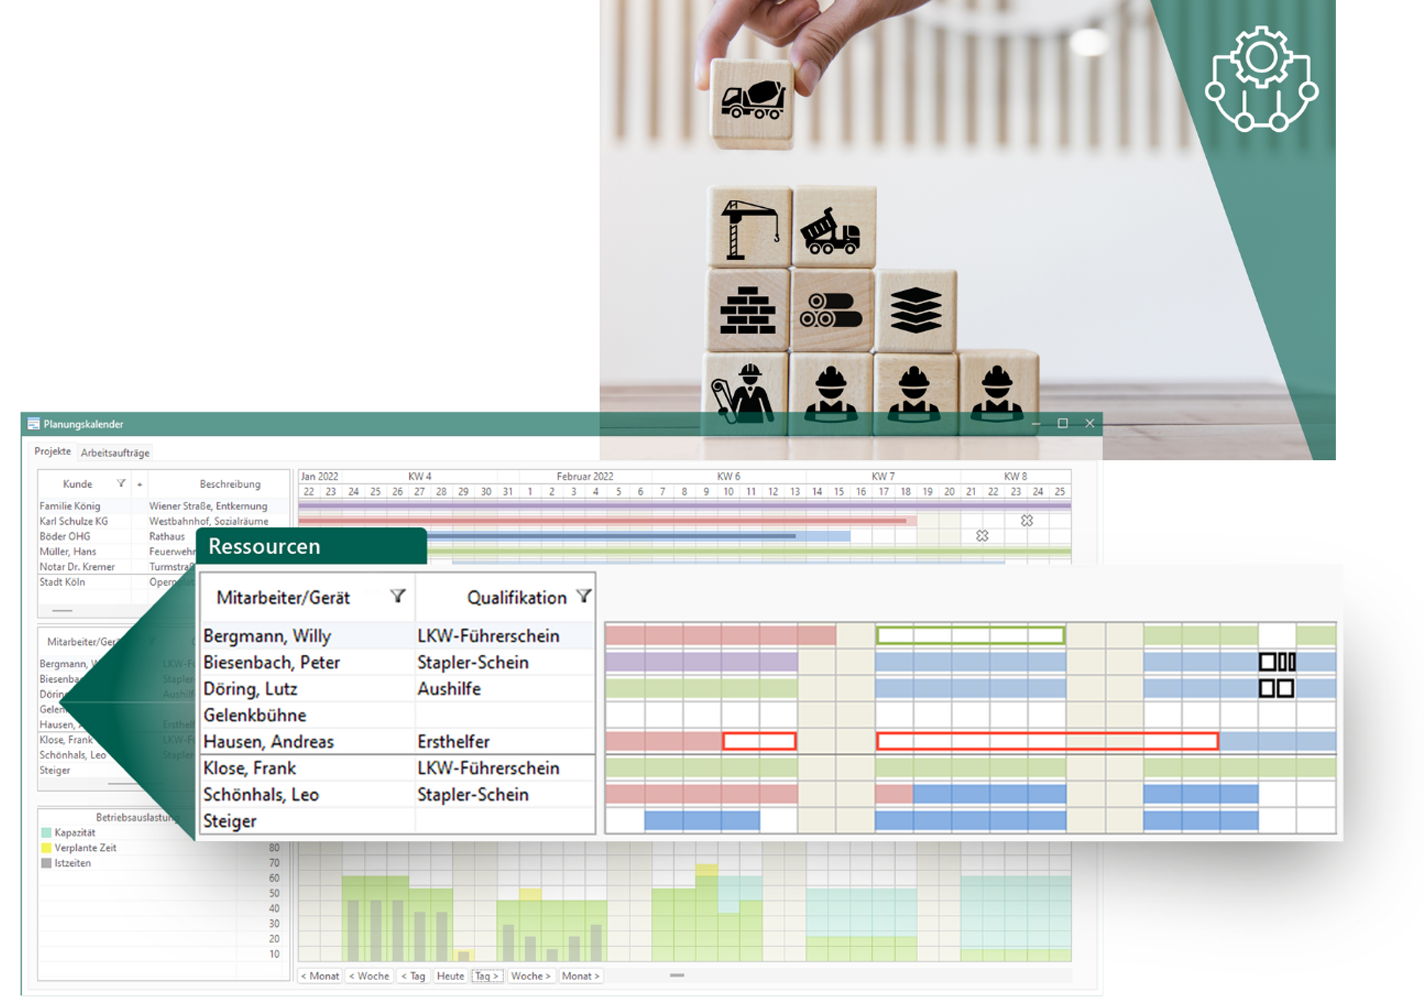Advance one month with Monat > button
The image size is (1424, 1000).
(x=580, y=976)
